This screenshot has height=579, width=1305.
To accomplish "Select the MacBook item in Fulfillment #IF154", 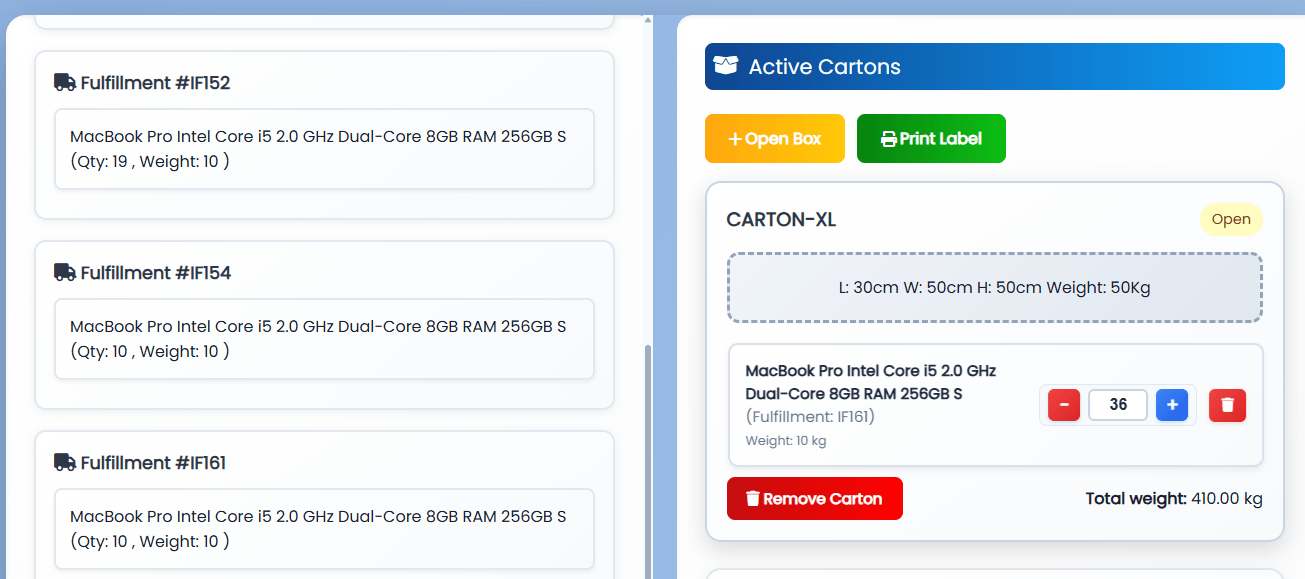I will pos(324,339).
